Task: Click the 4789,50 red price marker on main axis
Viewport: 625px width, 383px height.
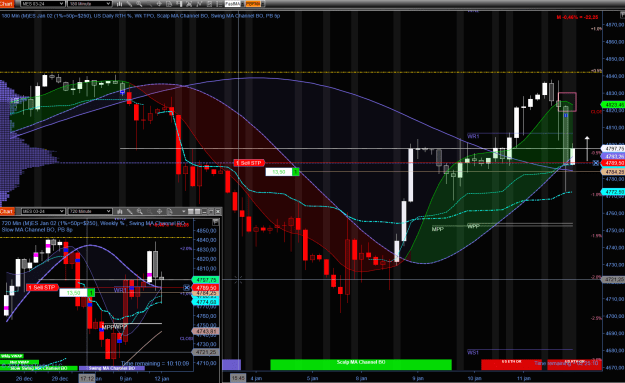Action: [x=613, y=163]
